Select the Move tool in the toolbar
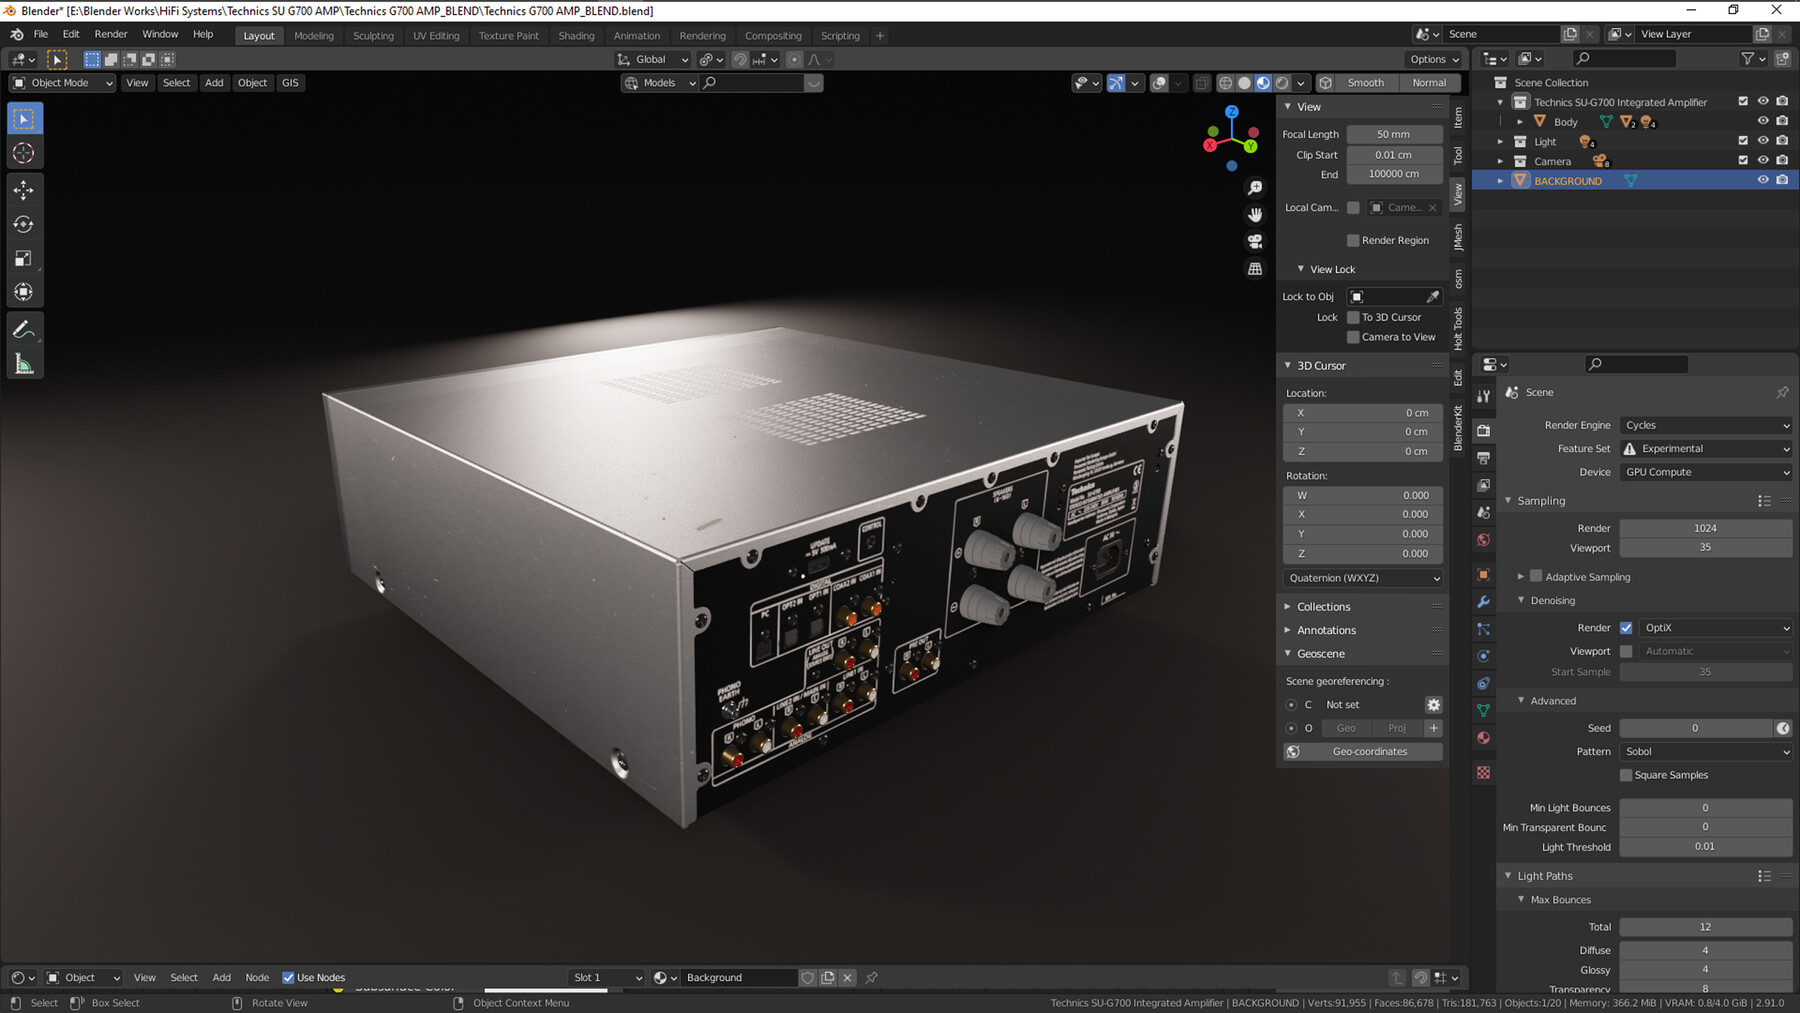This screenshot has height=1013, width=1800. tap(24, 190)
